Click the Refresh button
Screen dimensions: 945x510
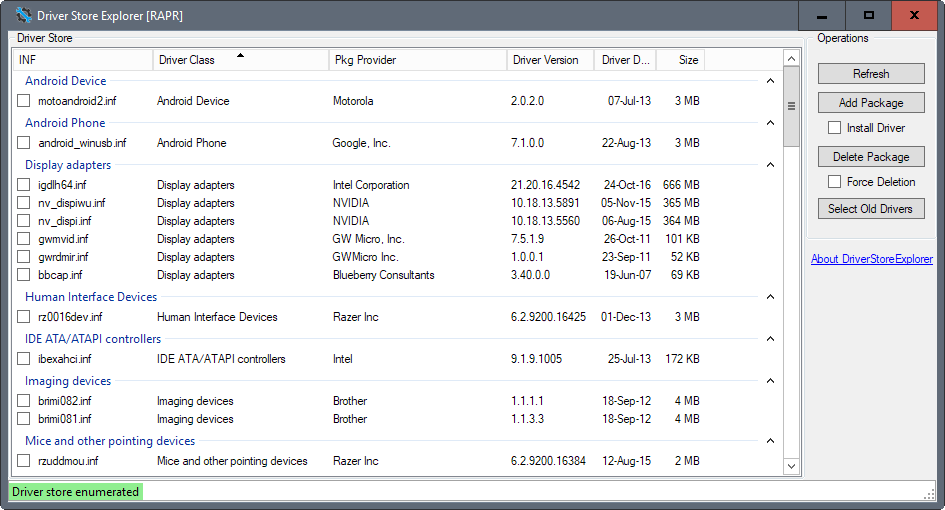point(871,74)
